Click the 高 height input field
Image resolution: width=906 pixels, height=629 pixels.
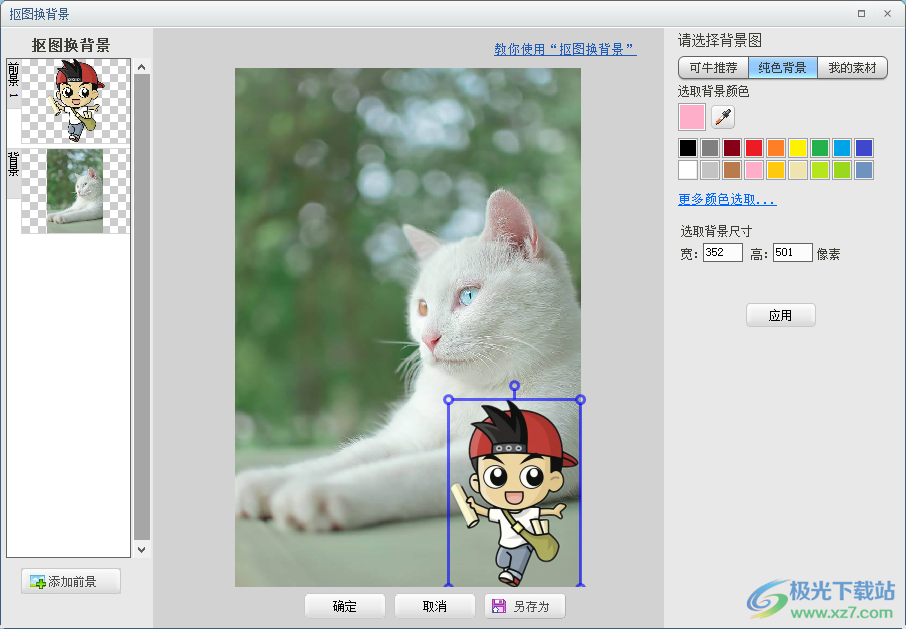[x=793, y=252]
